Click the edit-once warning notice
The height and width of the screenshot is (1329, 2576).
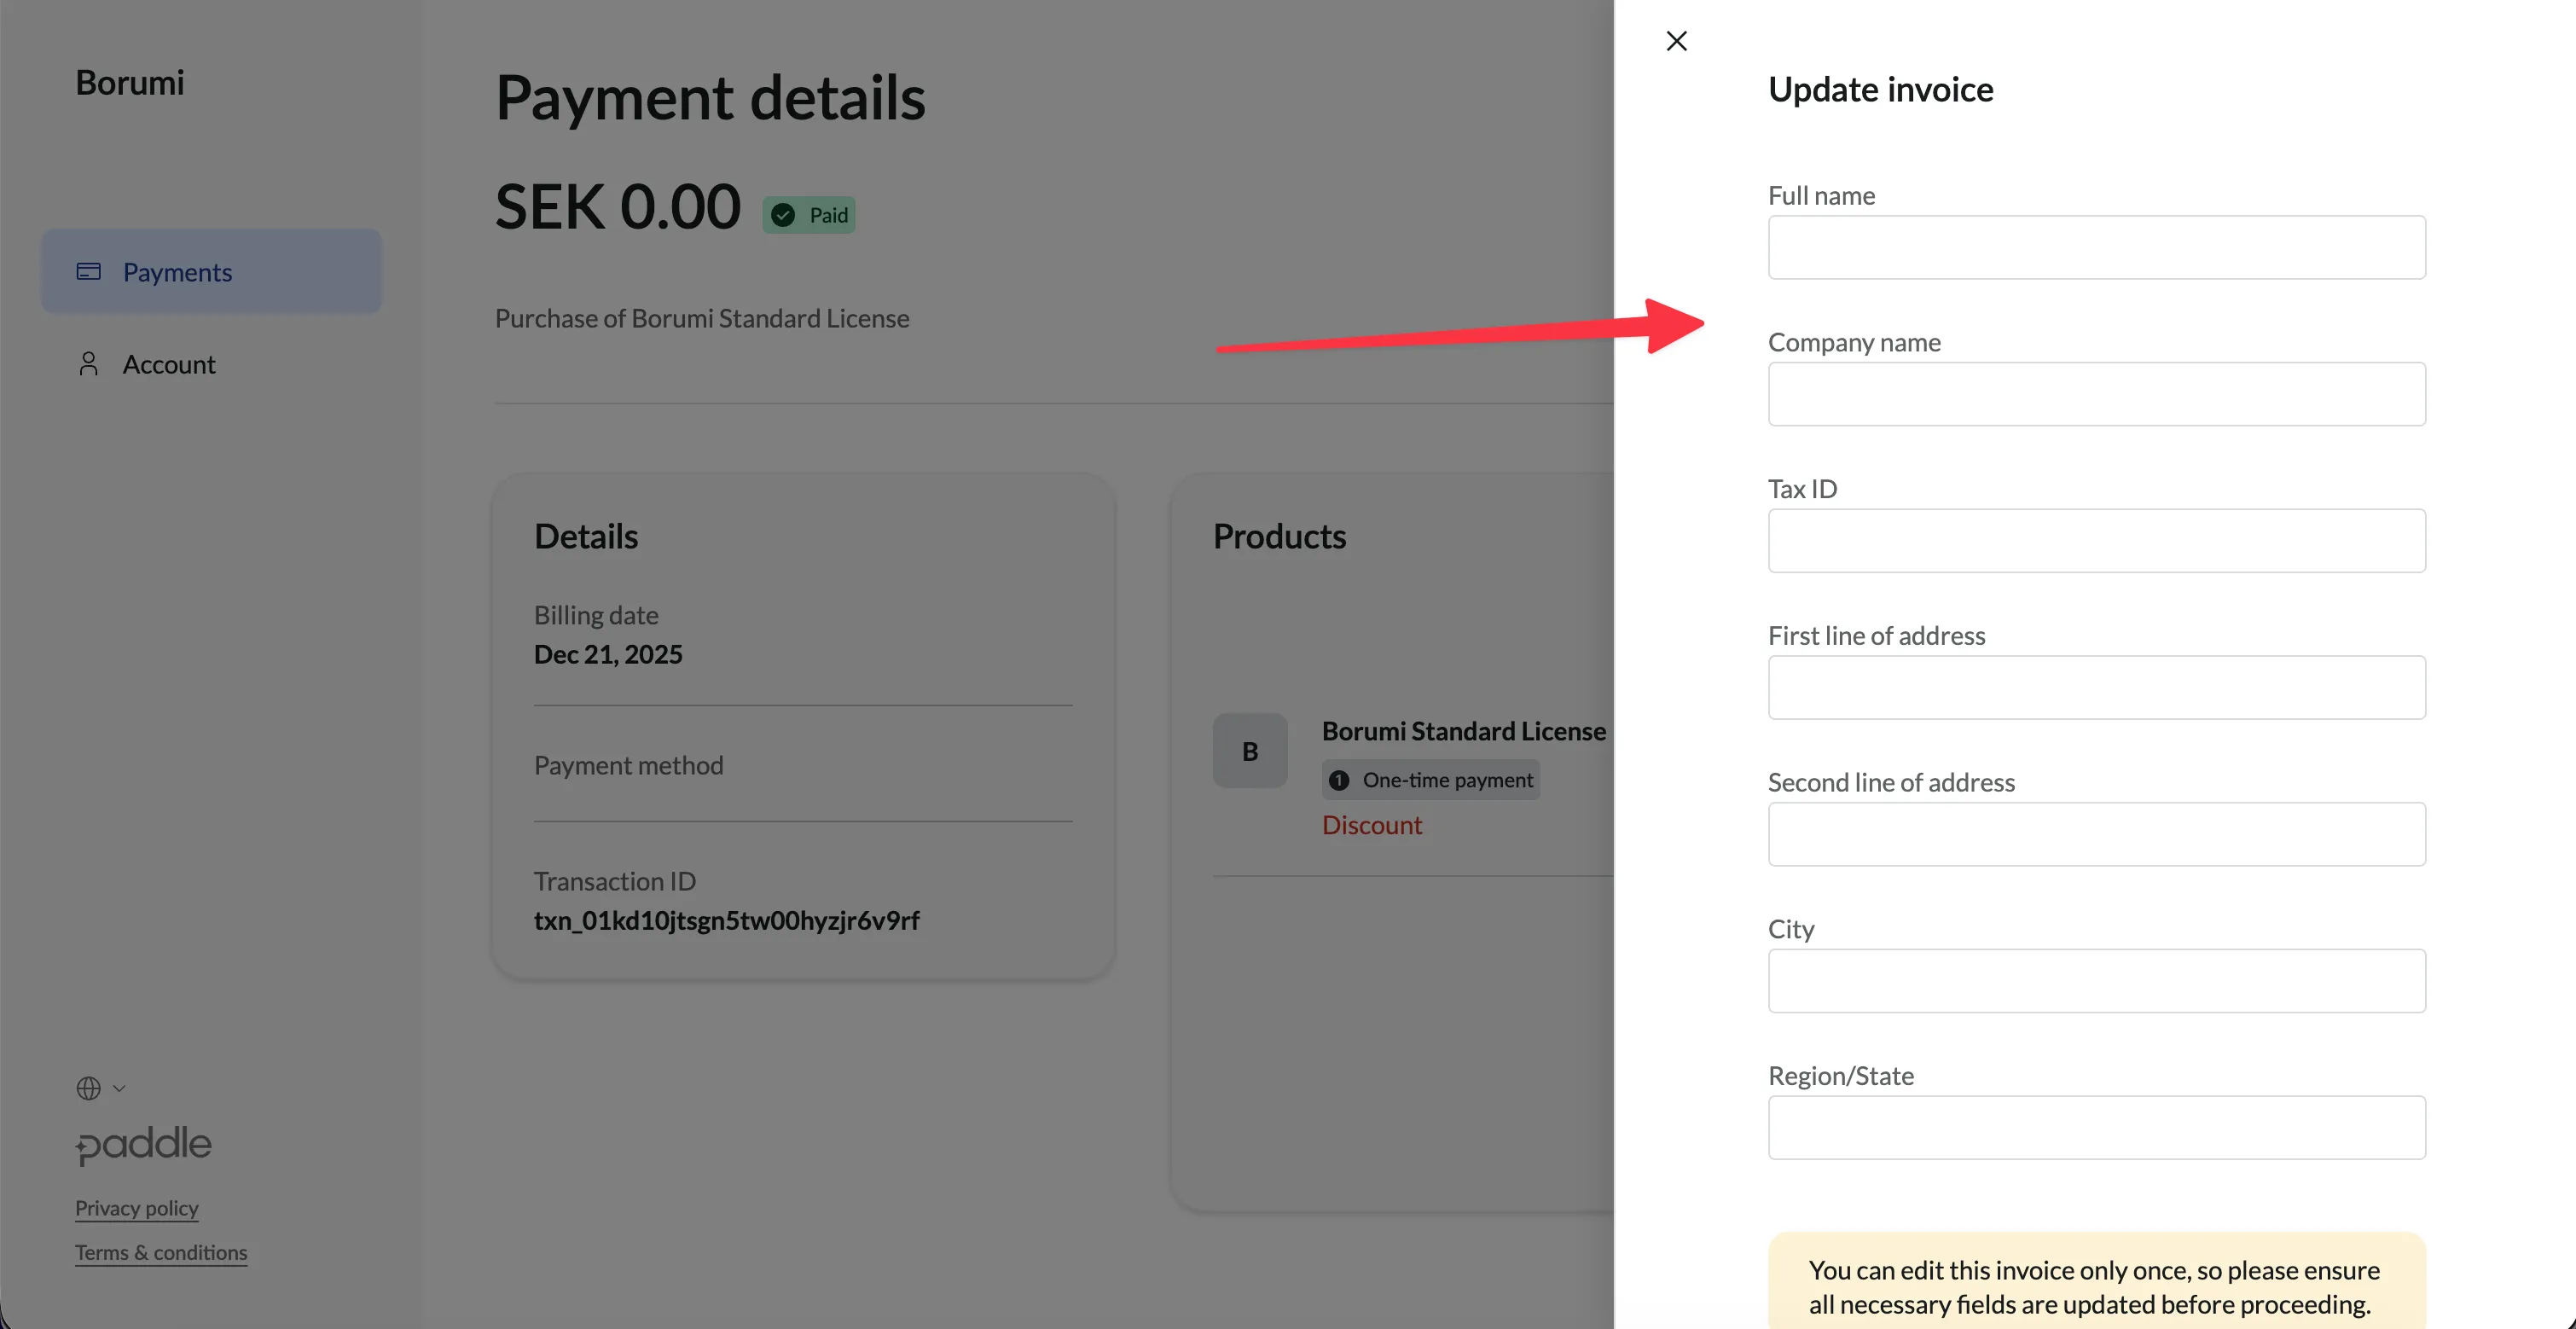(2096, 1281)
